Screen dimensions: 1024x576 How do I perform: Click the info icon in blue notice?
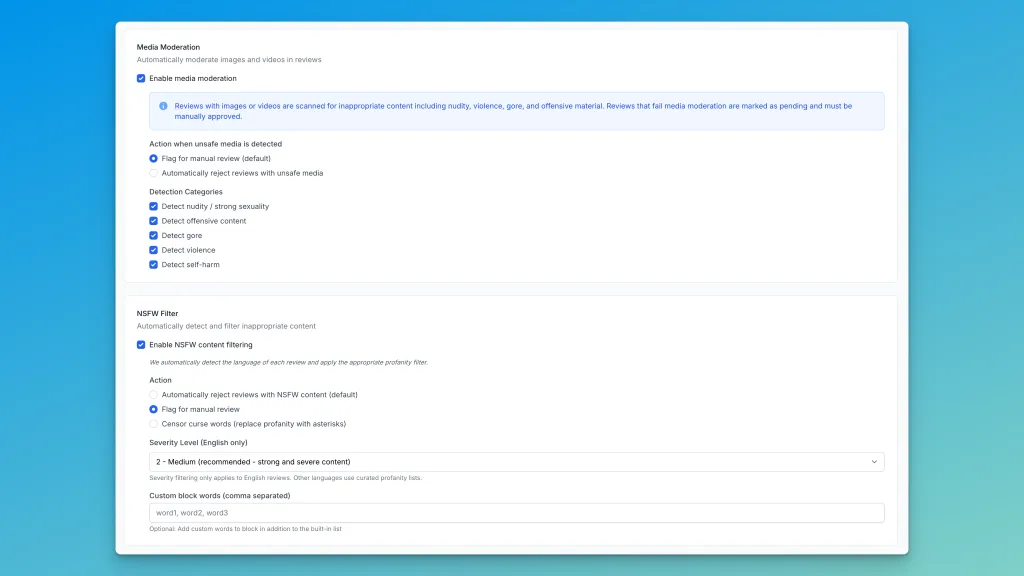click(163, 106)
